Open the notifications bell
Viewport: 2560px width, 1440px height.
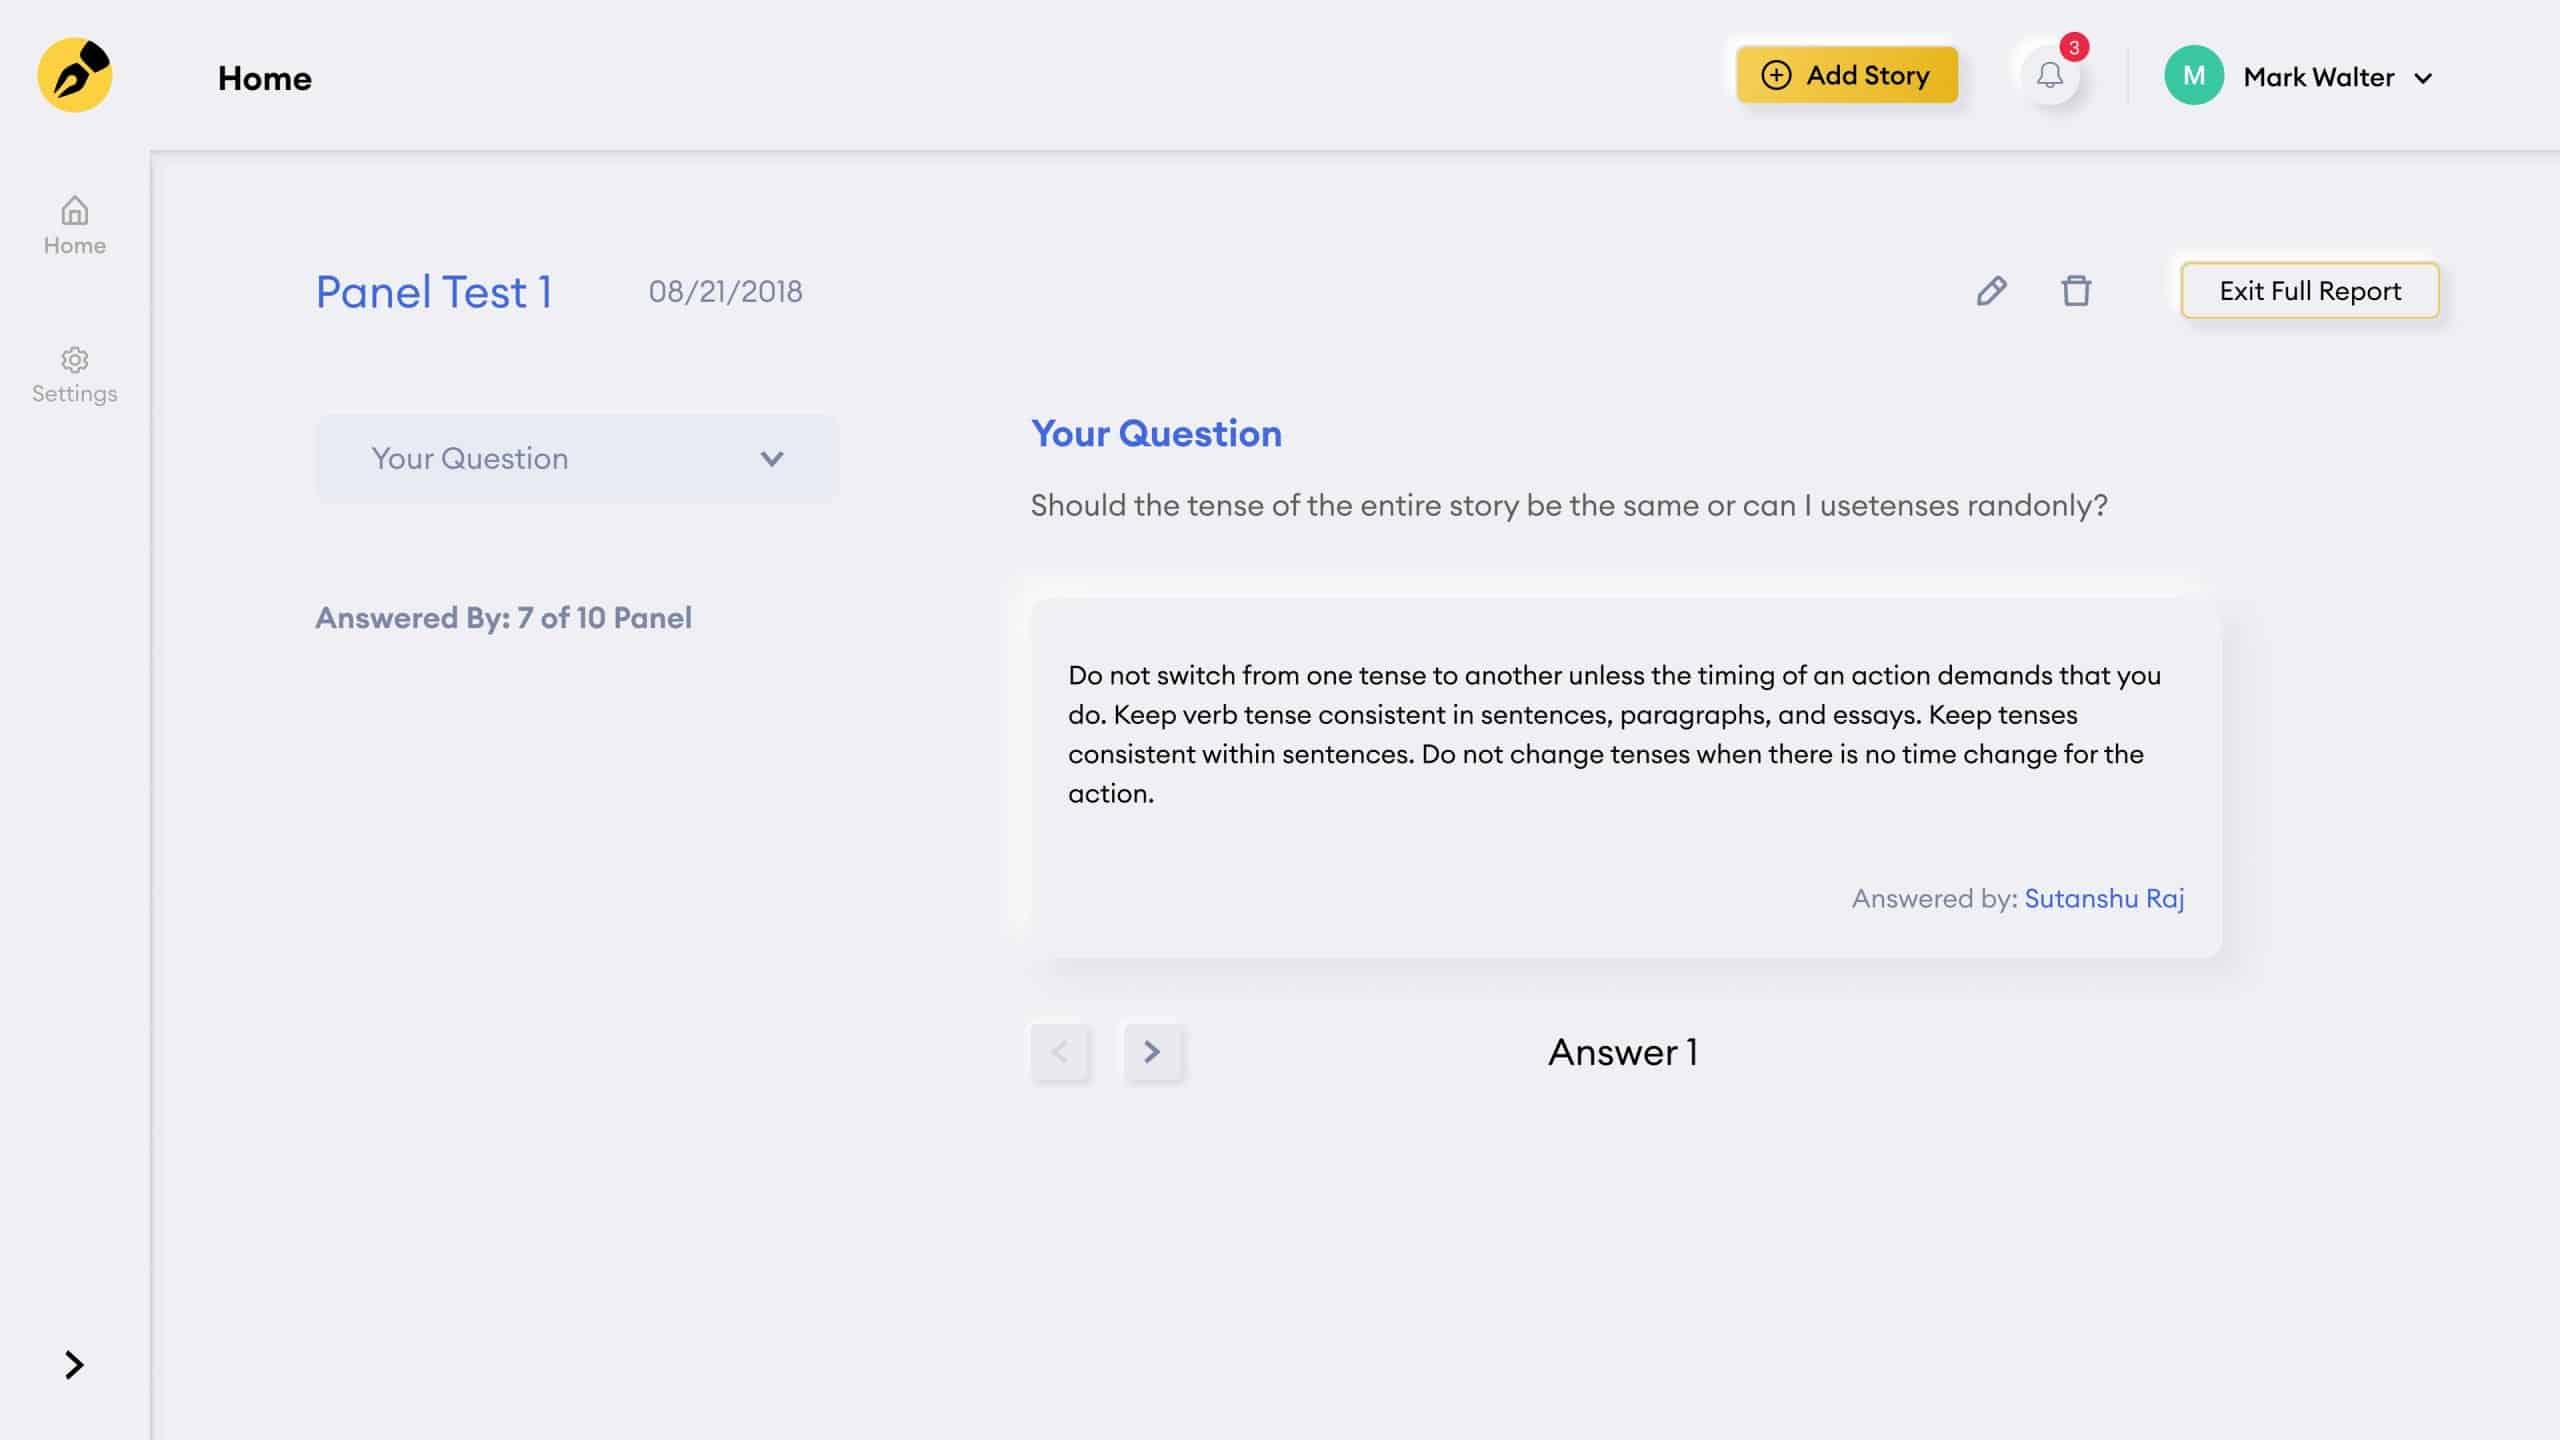pyautogui.click(x=2049, y=76)
